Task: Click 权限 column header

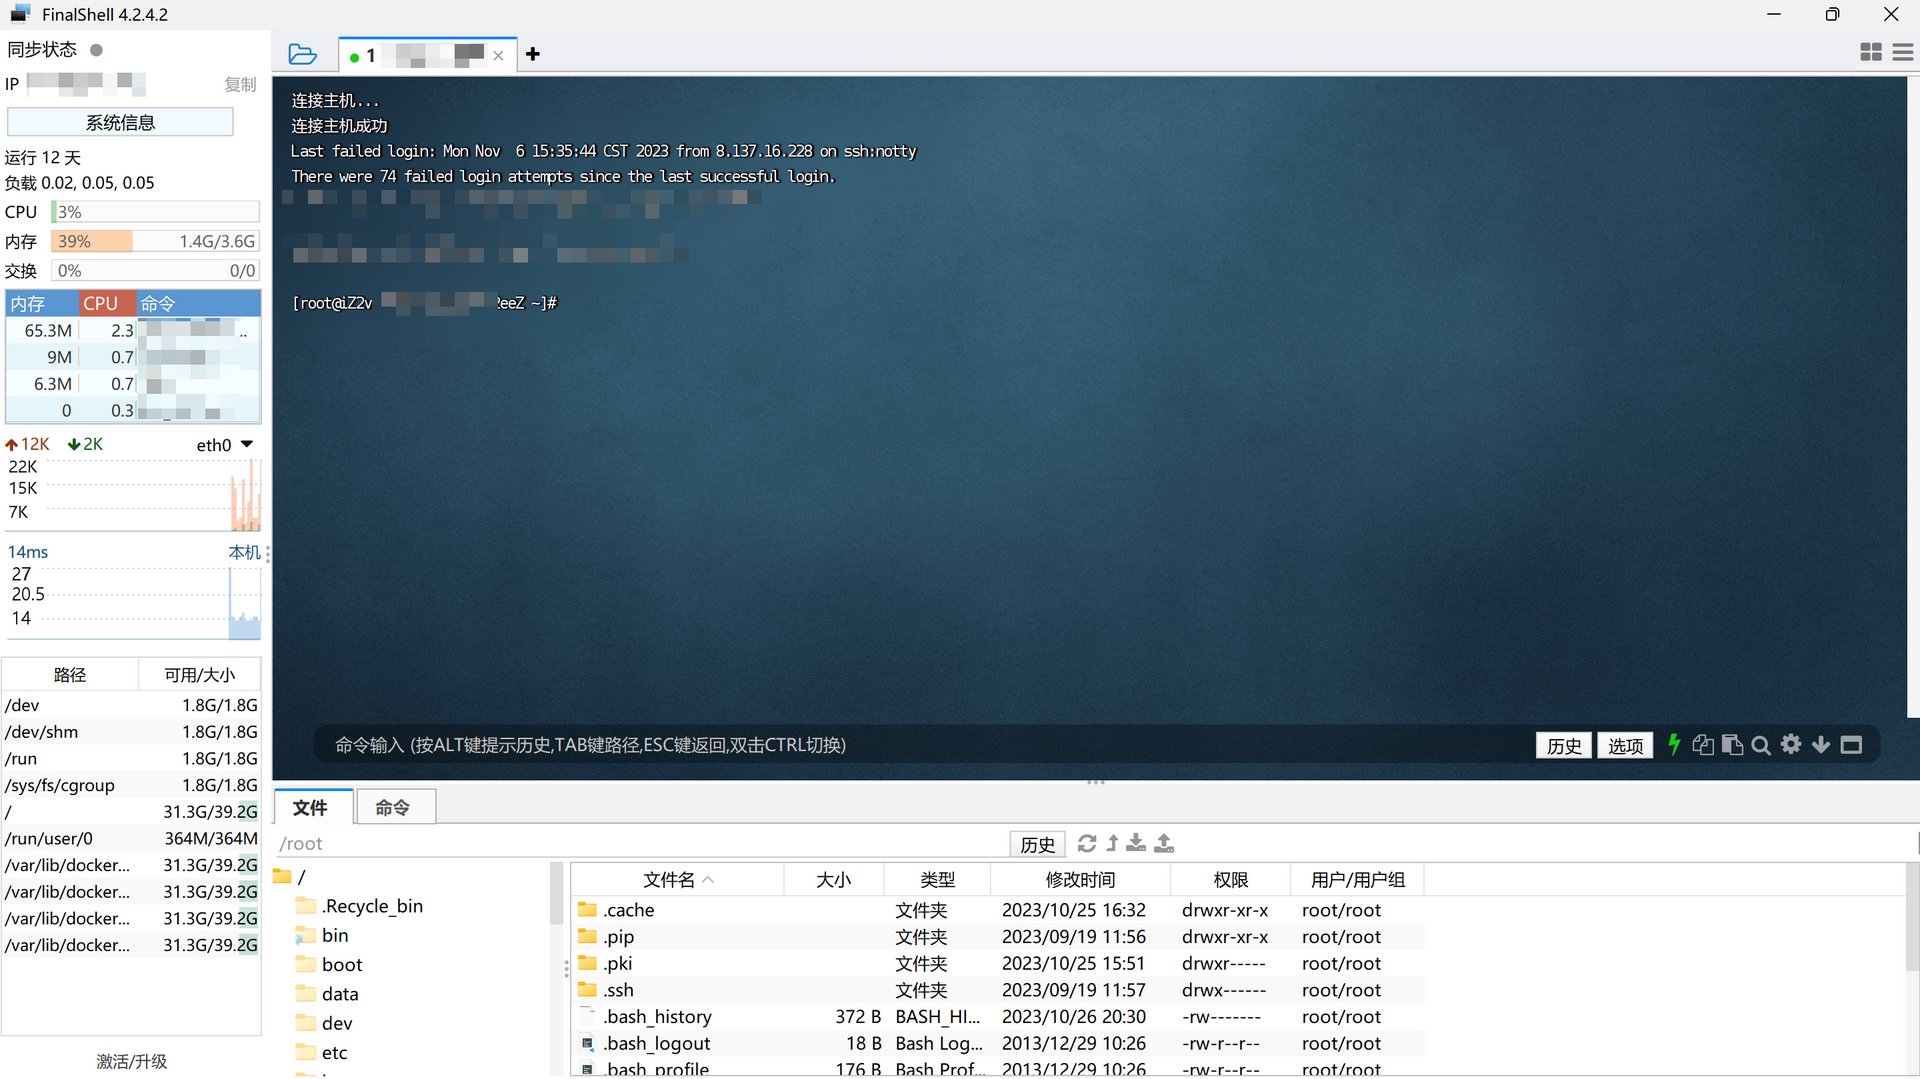Action: click(1230, 879)
